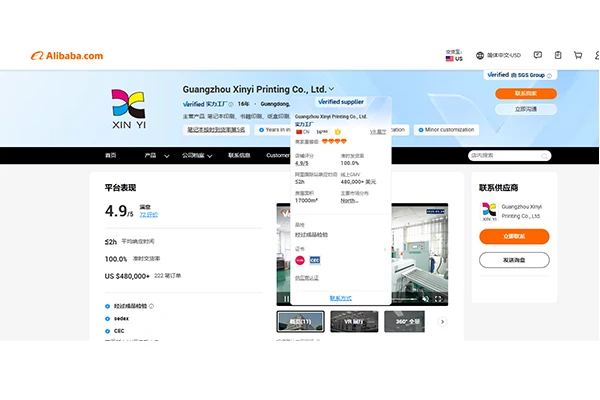Click info icon beside 经过成品检验 item

click(x=152, y=306)
